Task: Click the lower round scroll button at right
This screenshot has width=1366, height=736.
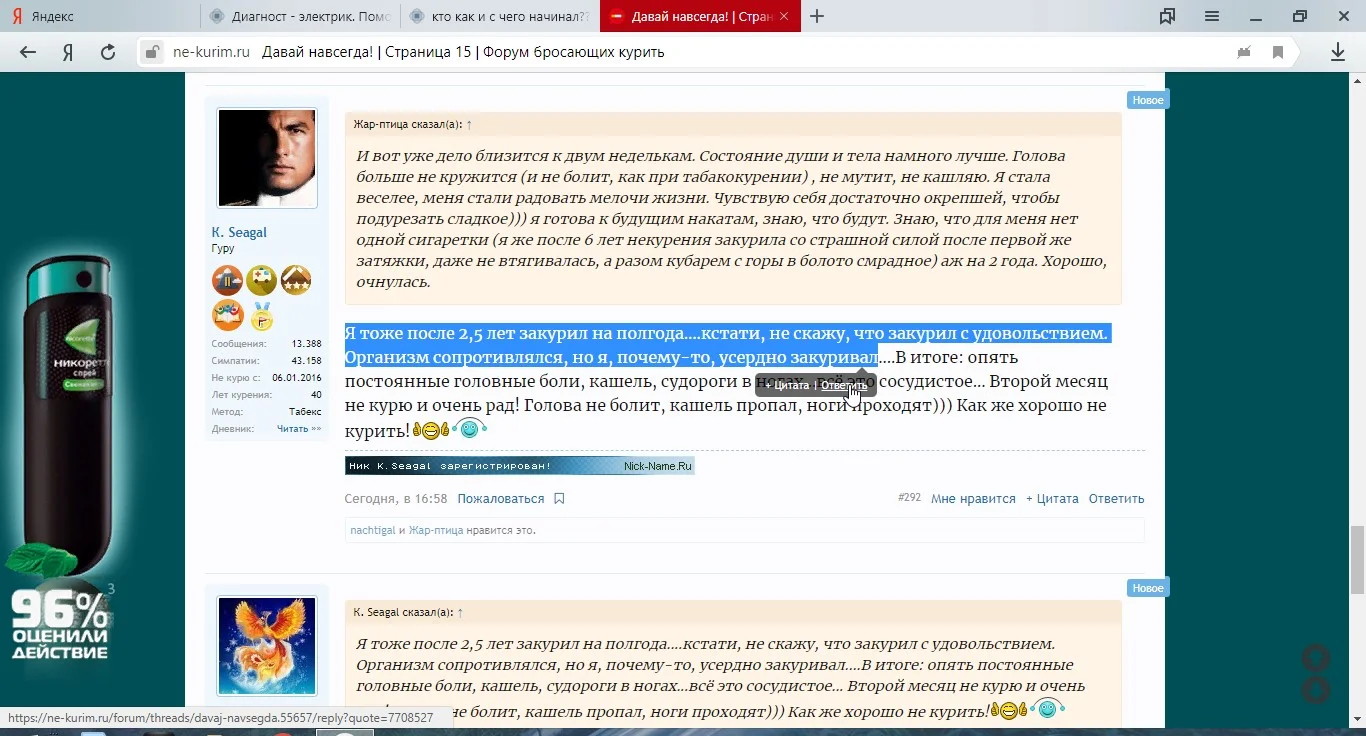Action: [x=1316, y=690]
